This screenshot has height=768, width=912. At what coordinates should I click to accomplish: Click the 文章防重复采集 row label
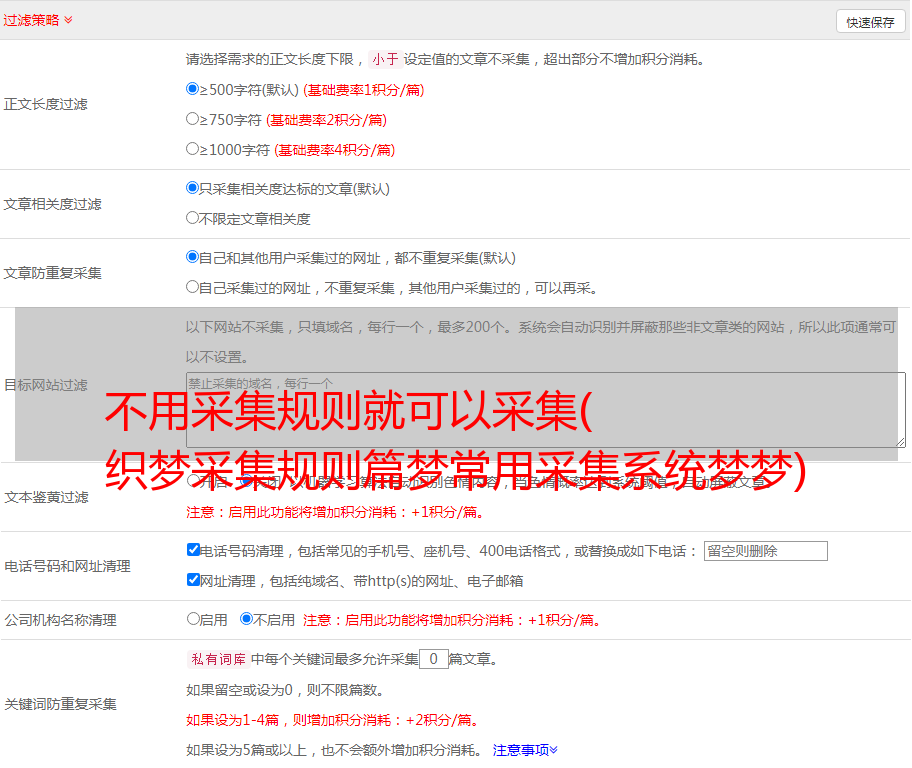pos(52,273)
